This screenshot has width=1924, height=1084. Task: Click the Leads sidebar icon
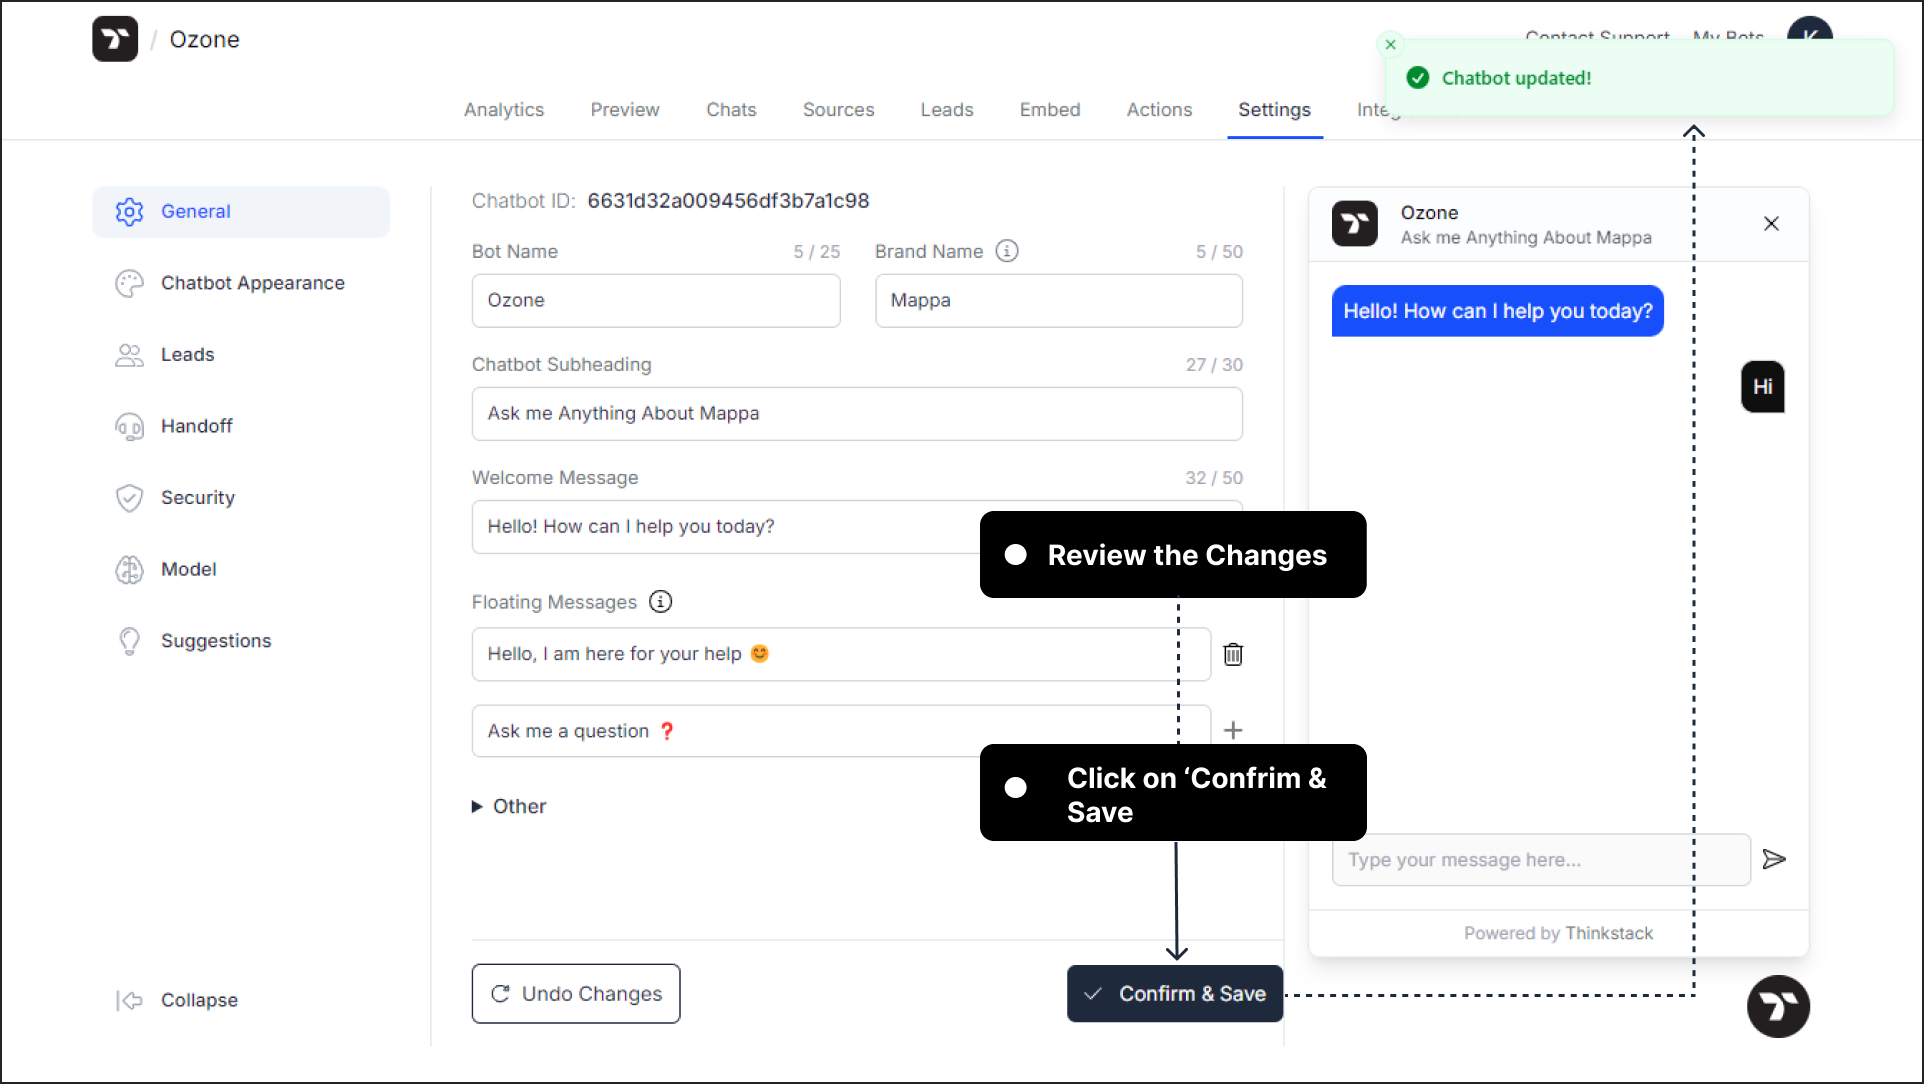click(133, 354)
